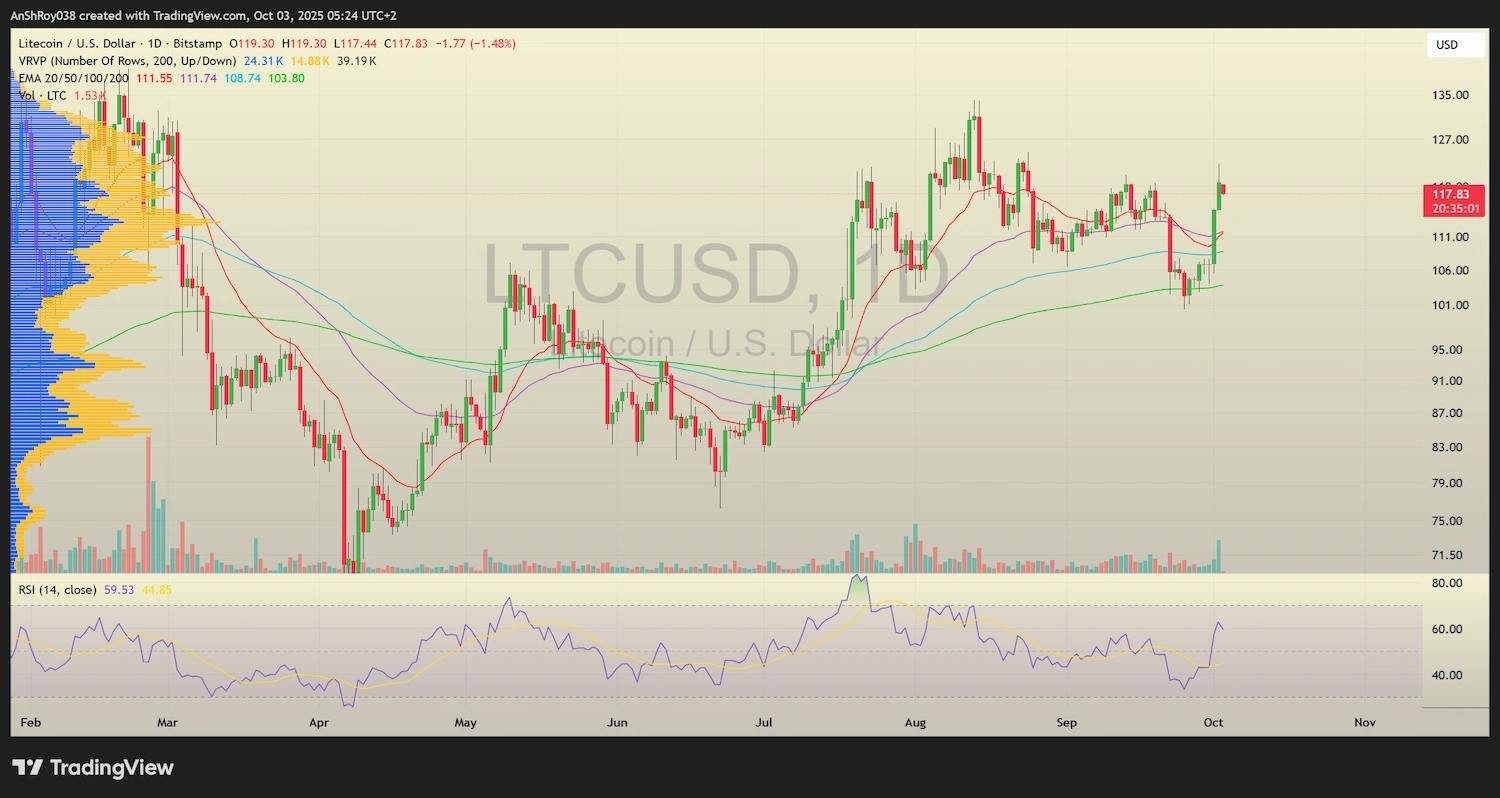Click the Nov label on time axis
The width and height of the screenshot is (1500, 798).
1365,722
